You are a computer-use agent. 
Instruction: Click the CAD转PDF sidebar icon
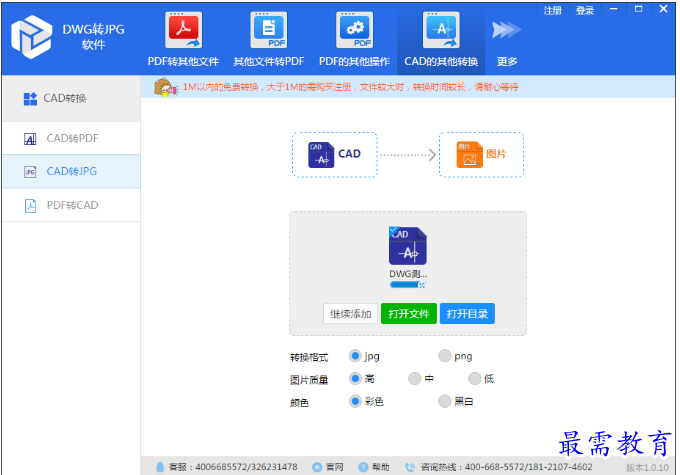coord(30,139)
